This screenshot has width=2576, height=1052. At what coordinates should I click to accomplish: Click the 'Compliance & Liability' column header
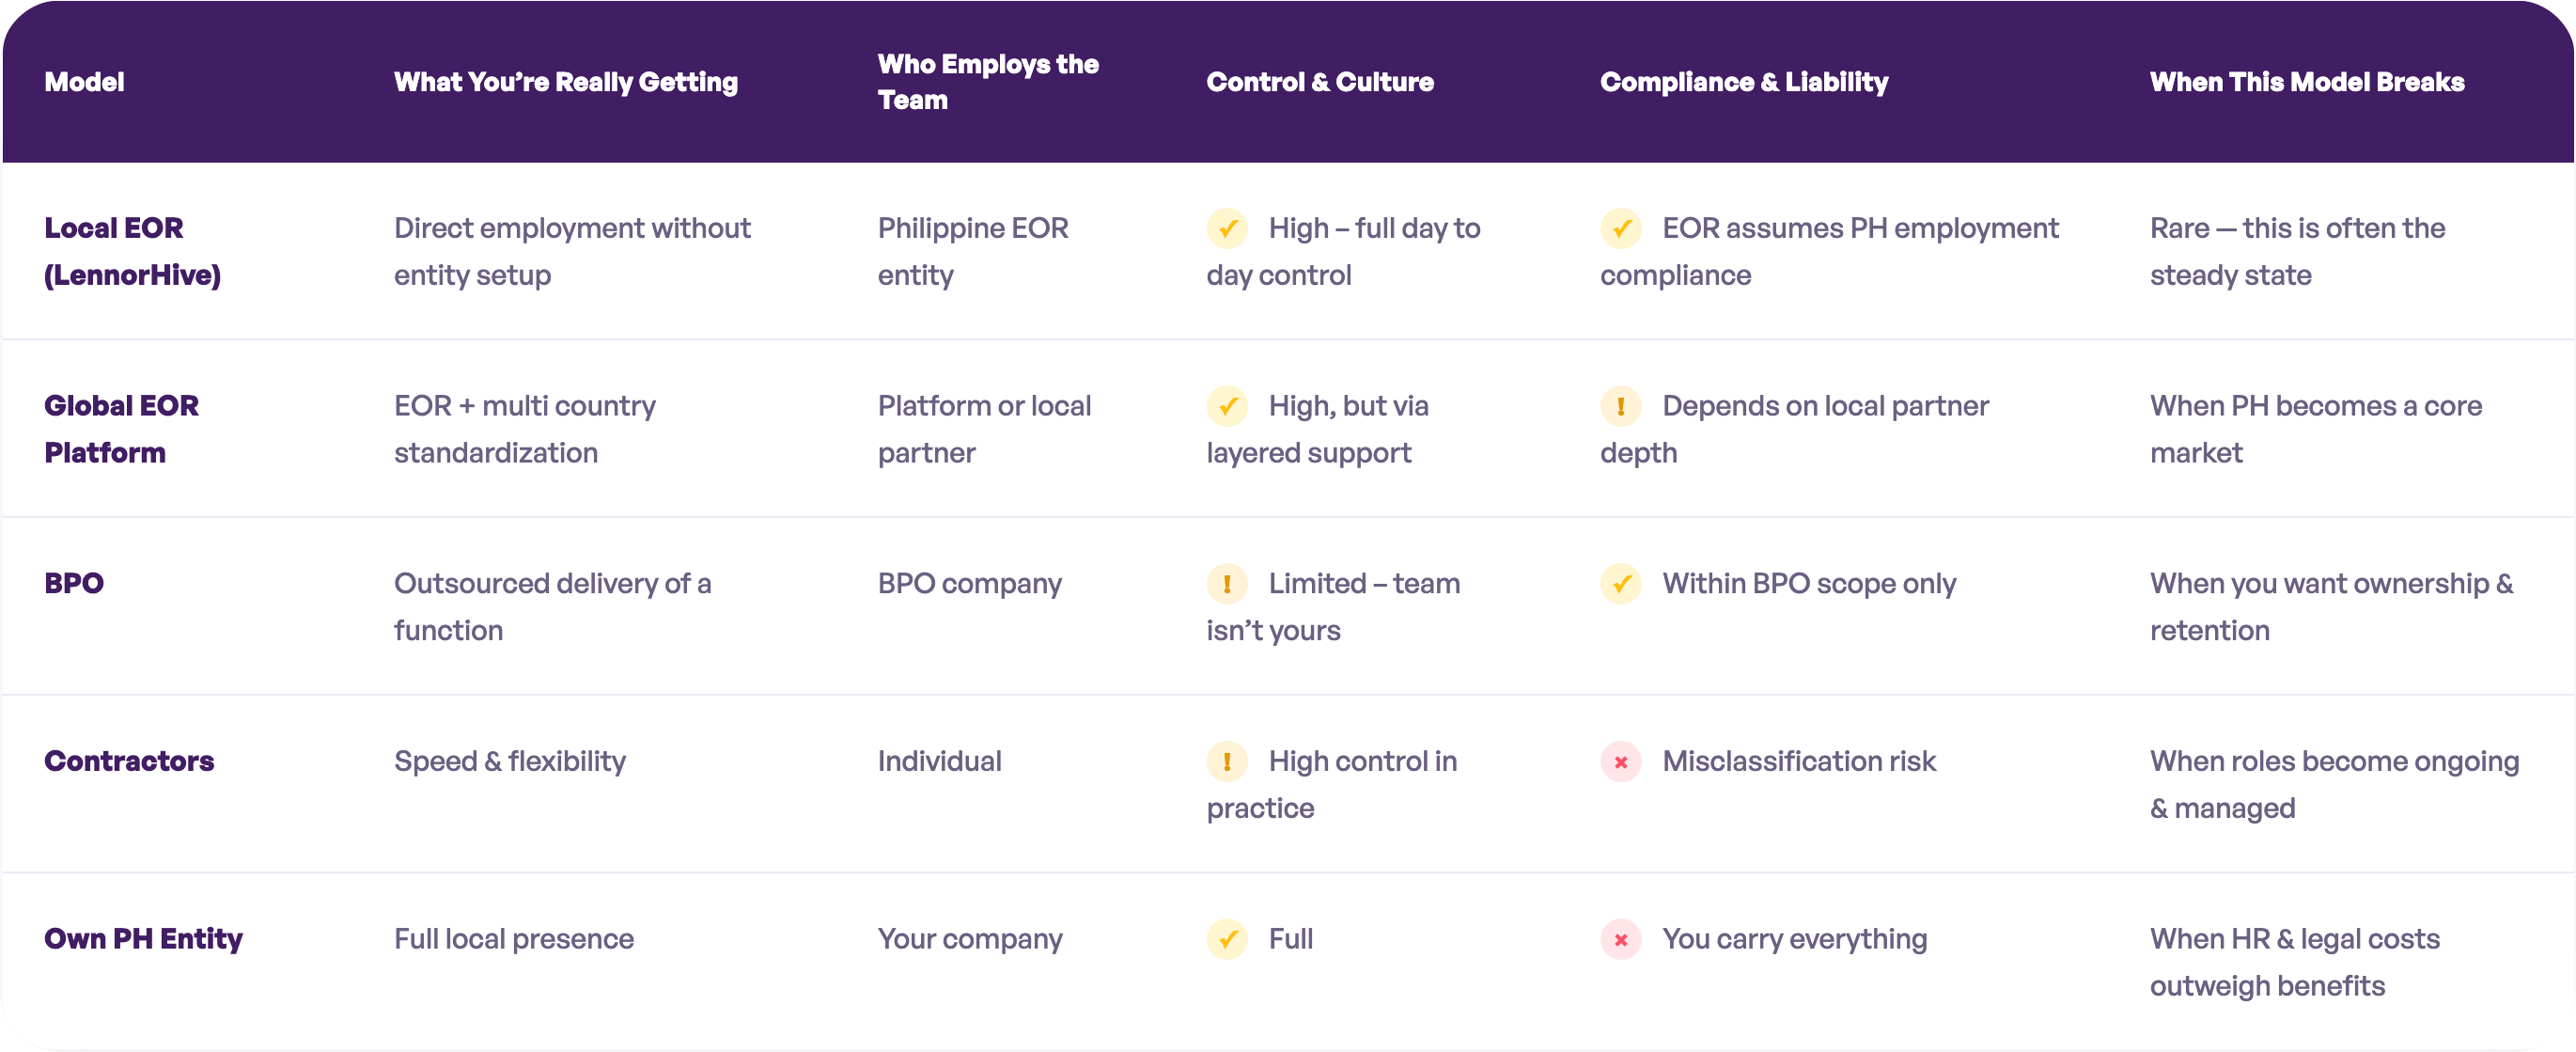1743,82
